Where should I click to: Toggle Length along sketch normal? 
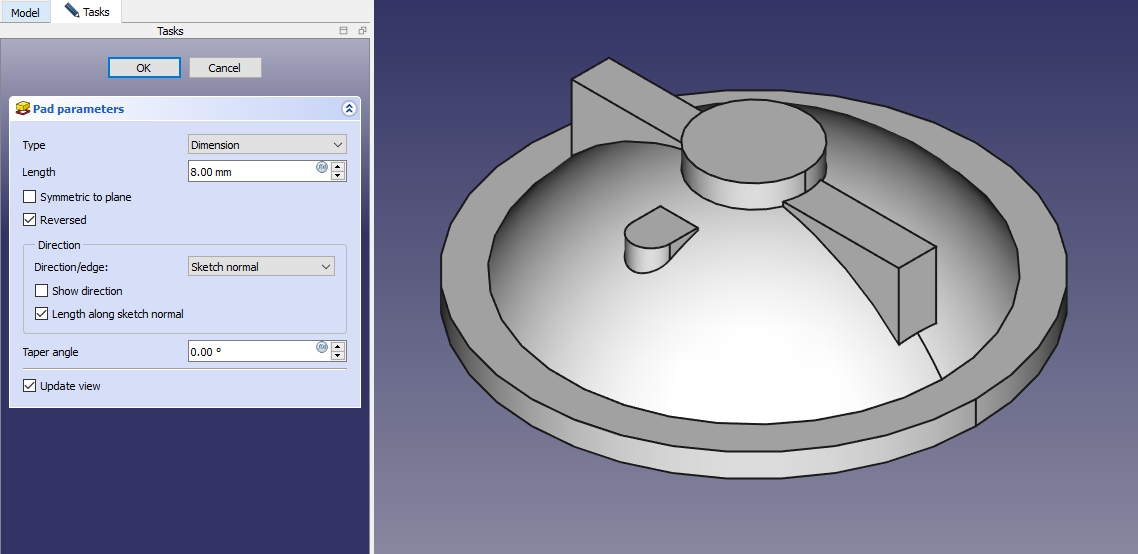click(42, 314)
